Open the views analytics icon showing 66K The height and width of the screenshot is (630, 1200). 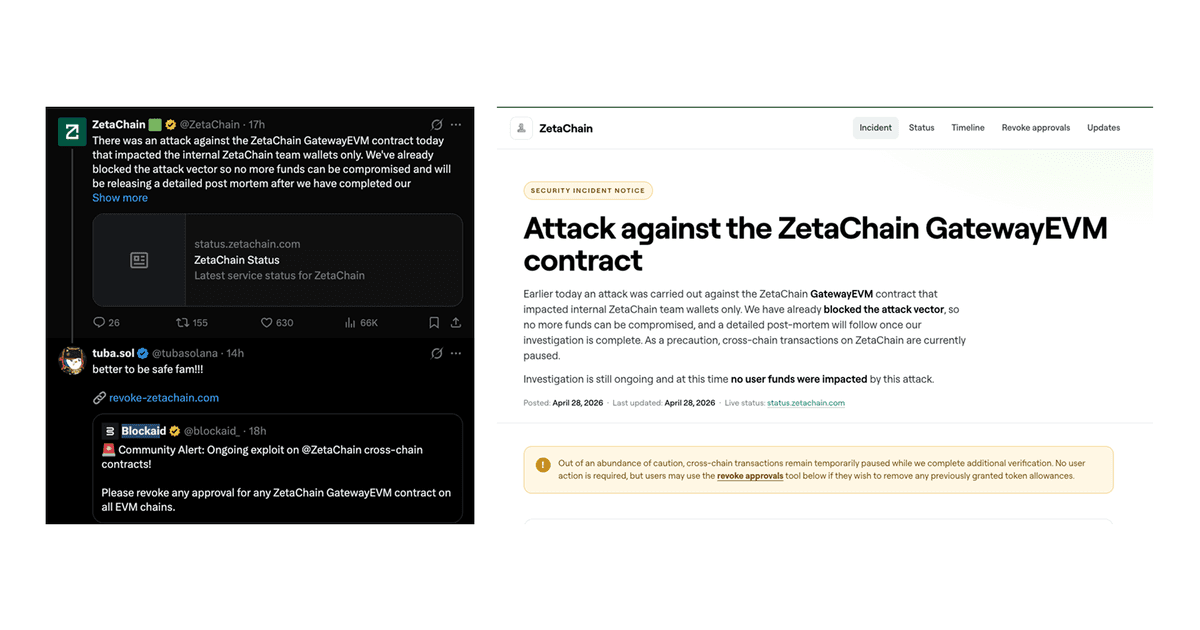point(350,323)
